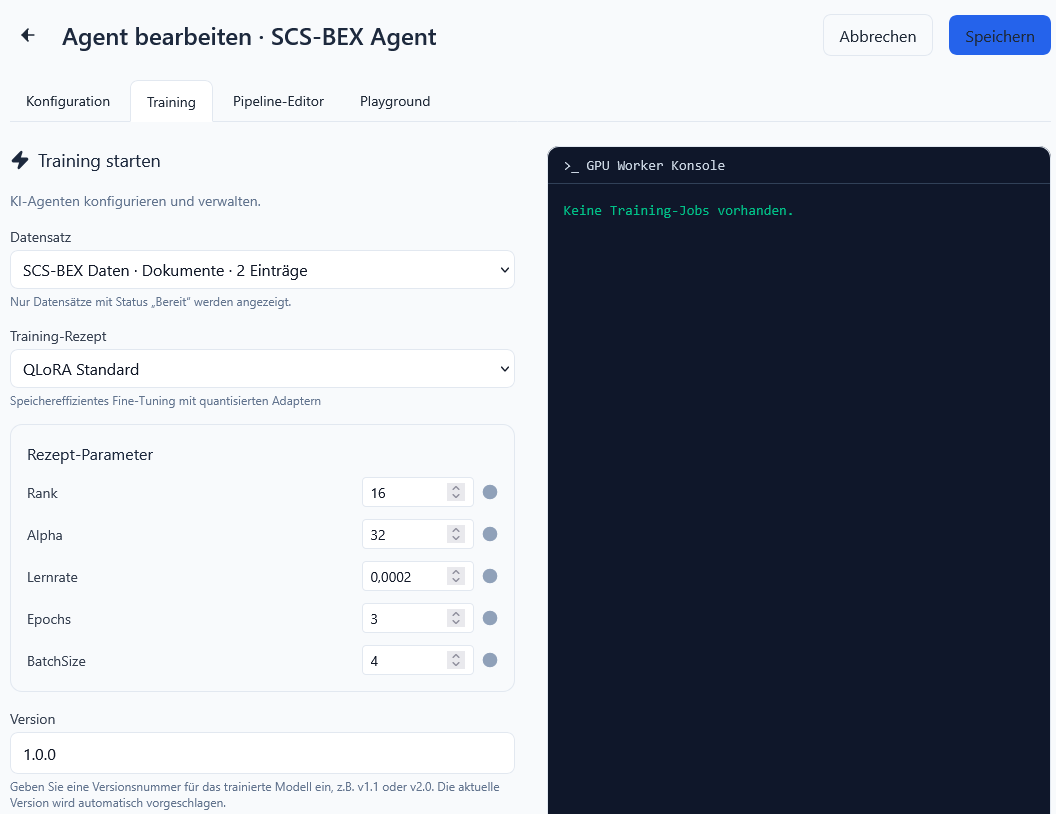Click the gray circle icon beside Lernrate
The image size is (1056, 814).
[x=490, y=576]
